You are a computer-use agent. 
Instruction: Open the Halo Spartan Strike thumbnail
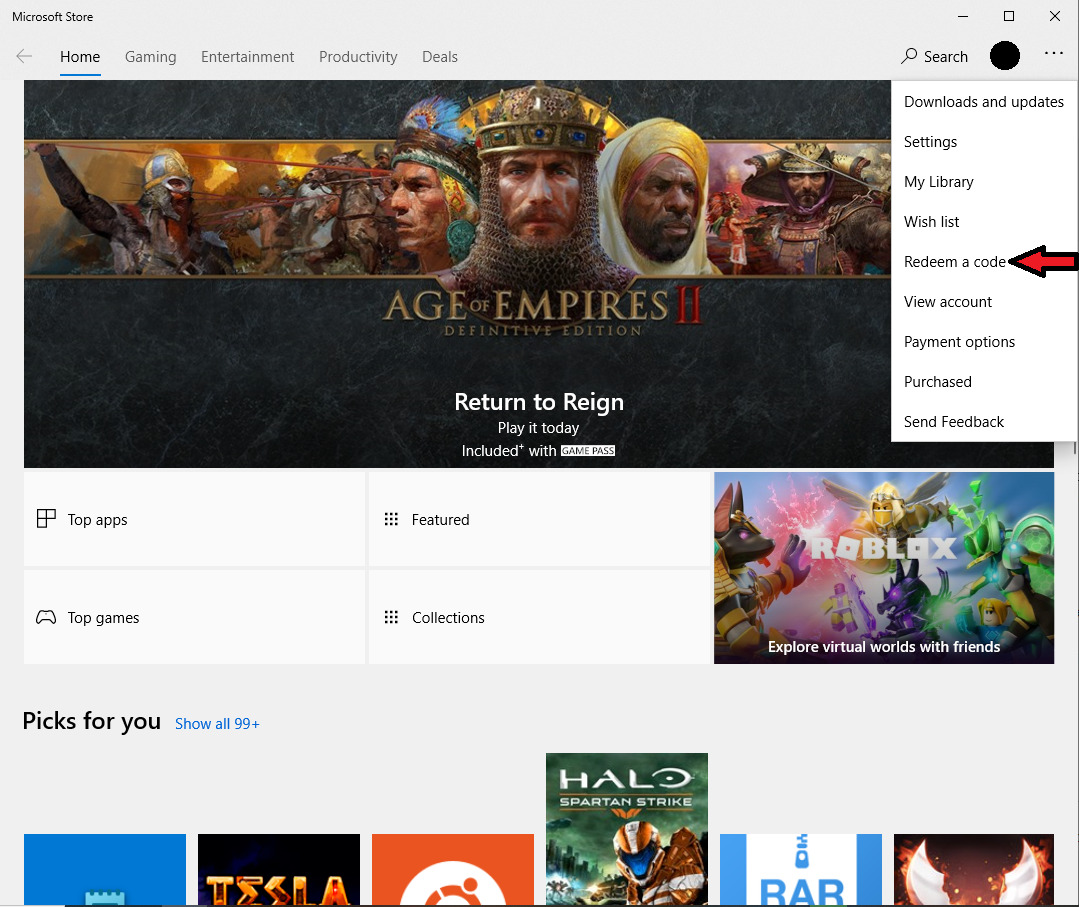pyautogui.click(x=626, y=828)
